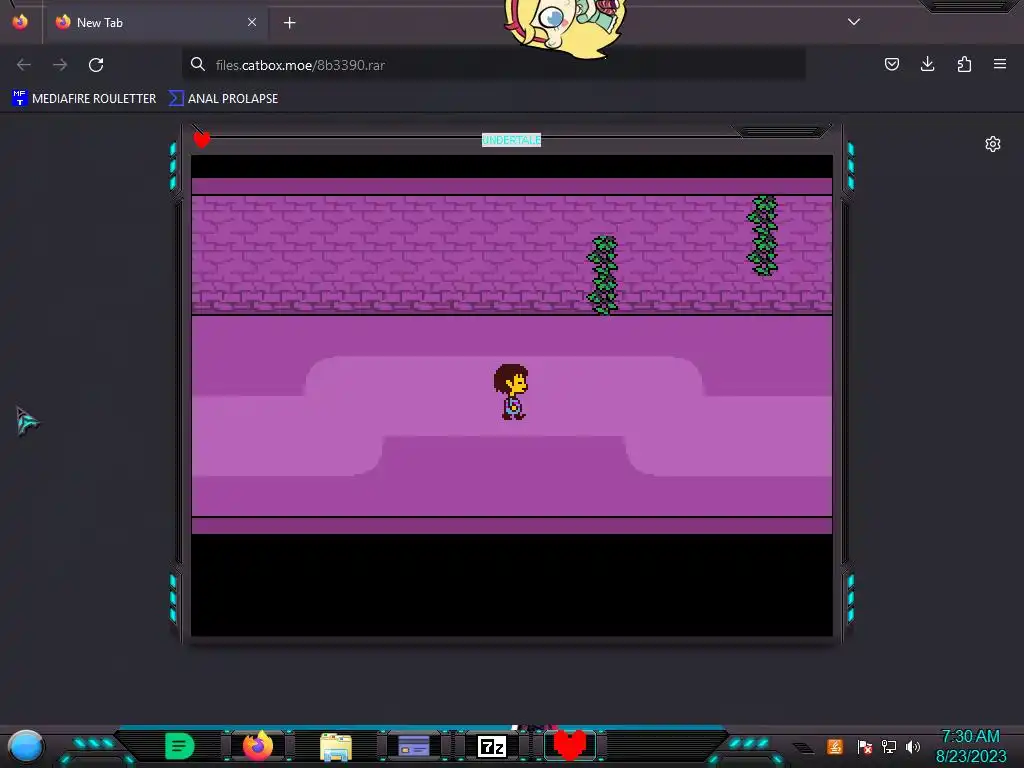Viewport: 1024px width, 768px height.
Task: Open the Pocket save icon
Action: click(x=891, y=64)
